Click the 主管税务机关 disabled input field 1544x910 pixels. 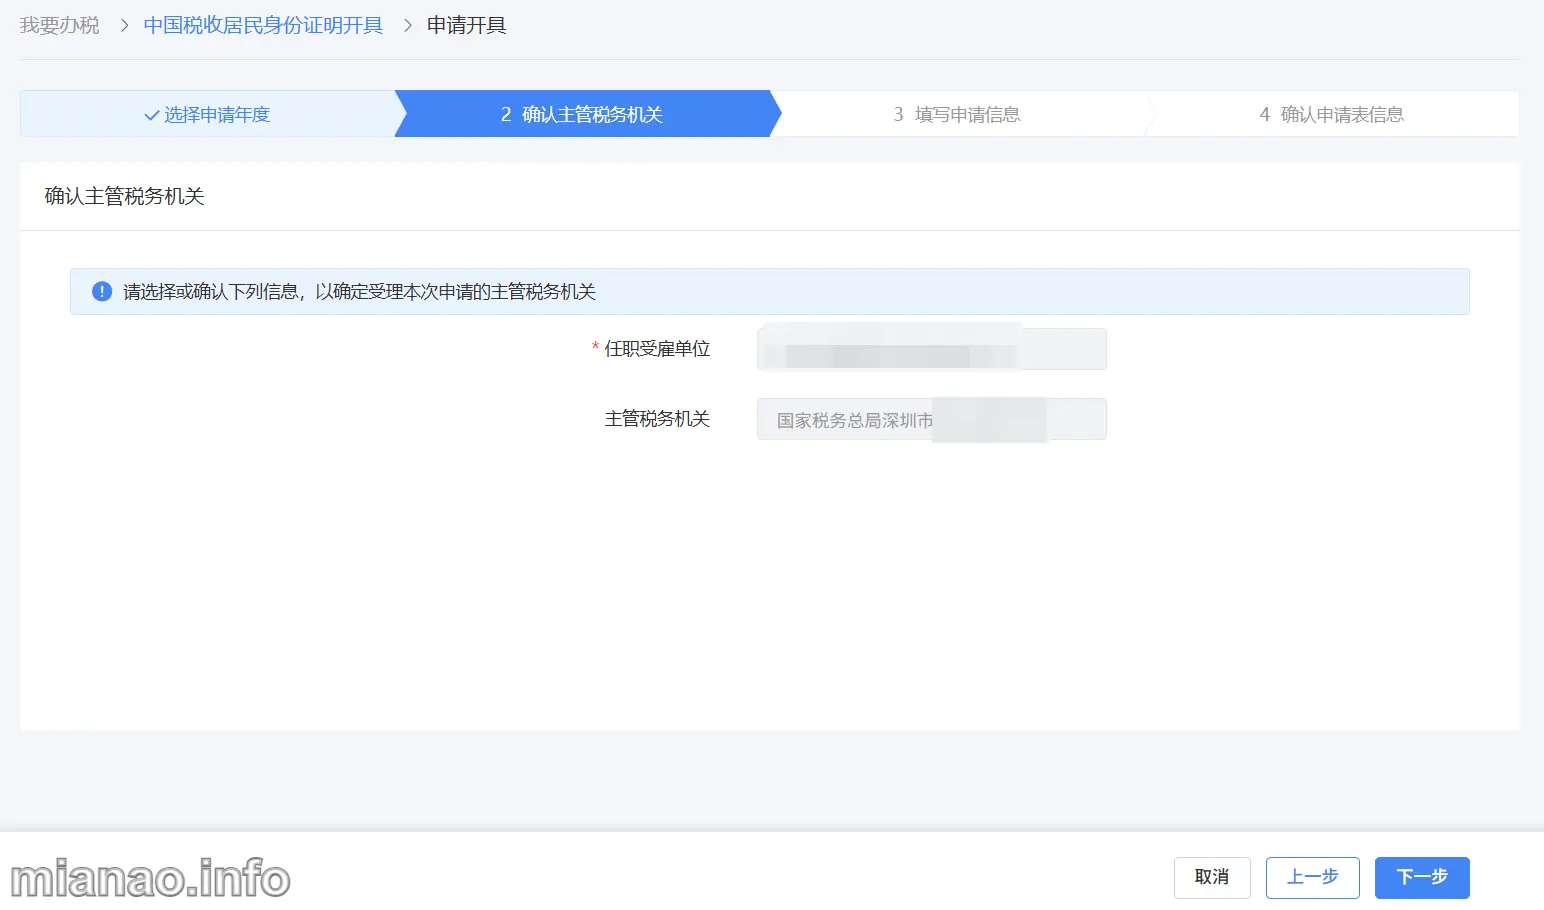(x=931, y=420)
